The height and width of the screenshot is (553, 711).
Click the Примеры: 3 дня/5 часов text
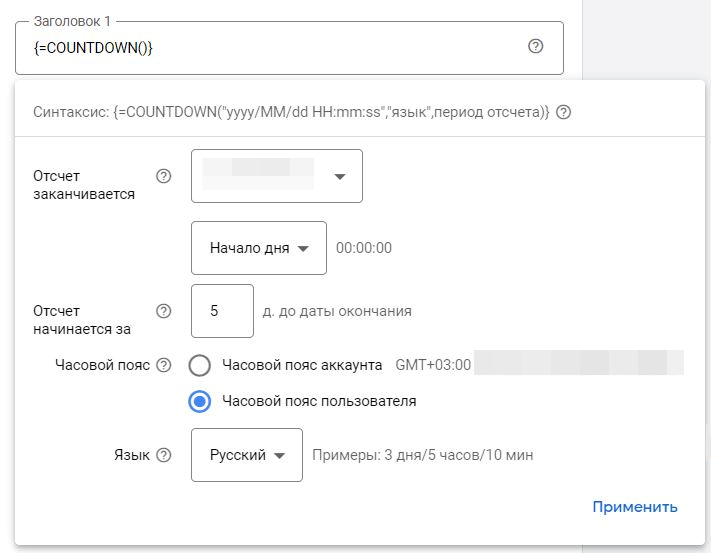(x=422, y=455)
